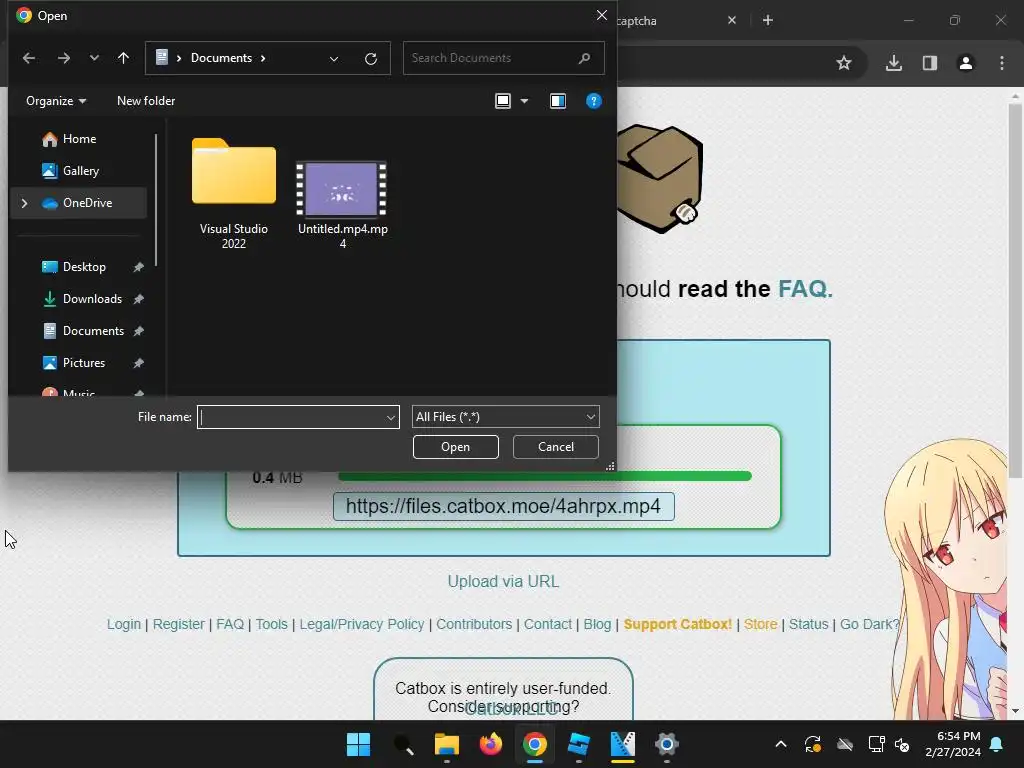Cancel the Open dialog
The image size is (1024, 768).
click(556, 447)
